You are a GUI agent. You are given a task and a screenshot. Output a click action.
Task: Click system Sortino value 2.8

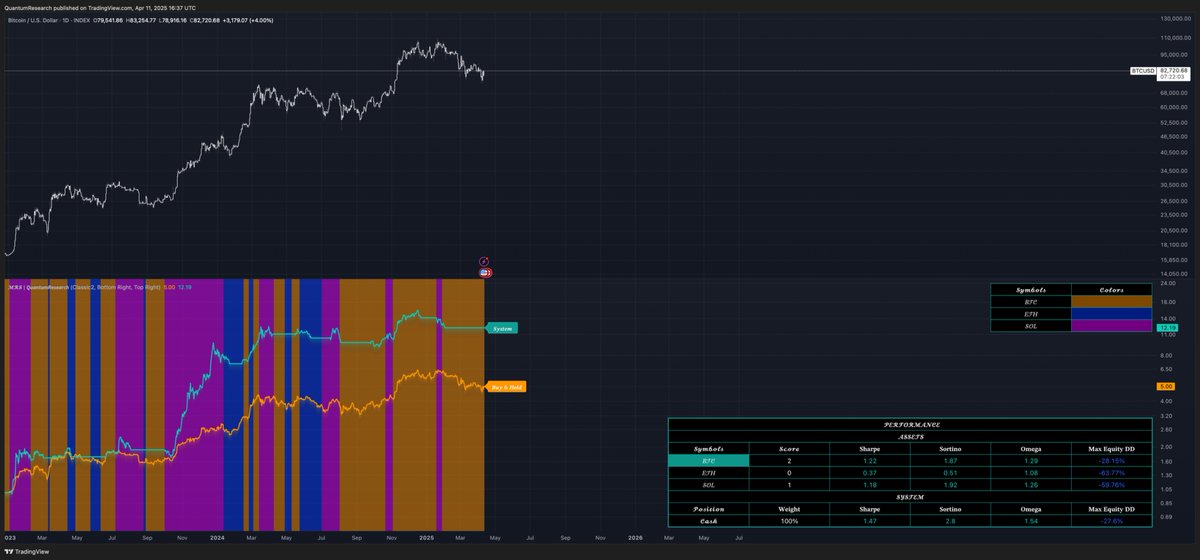point(950,521)
